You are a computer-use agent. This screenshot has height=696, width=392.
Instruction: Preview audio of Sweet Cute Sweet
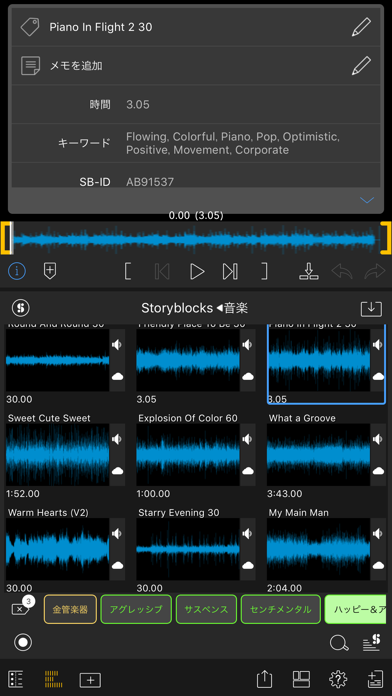point(117,439)
